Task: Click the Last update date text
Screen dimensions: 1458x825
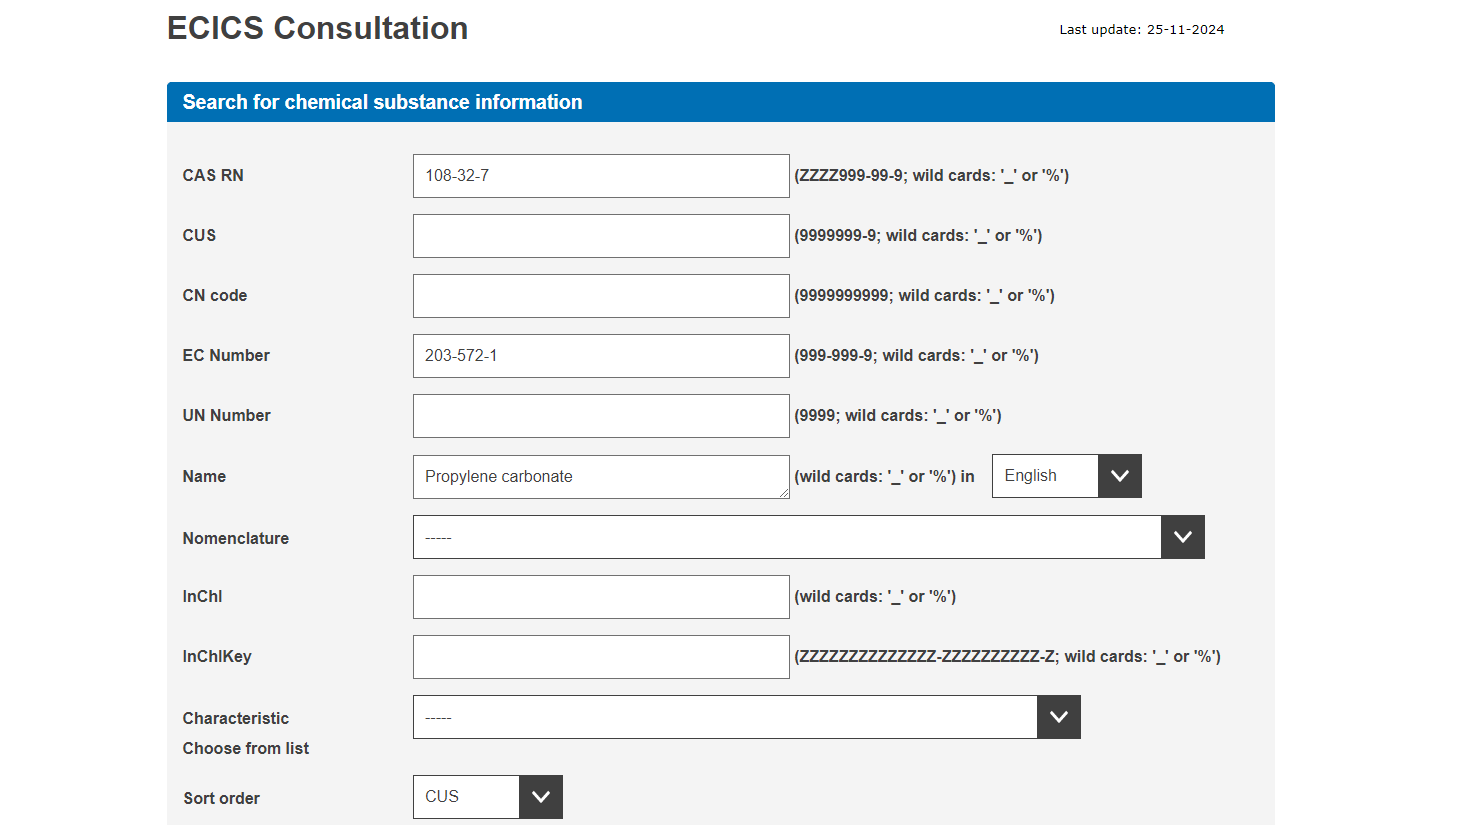Action: pos(1141,30)
